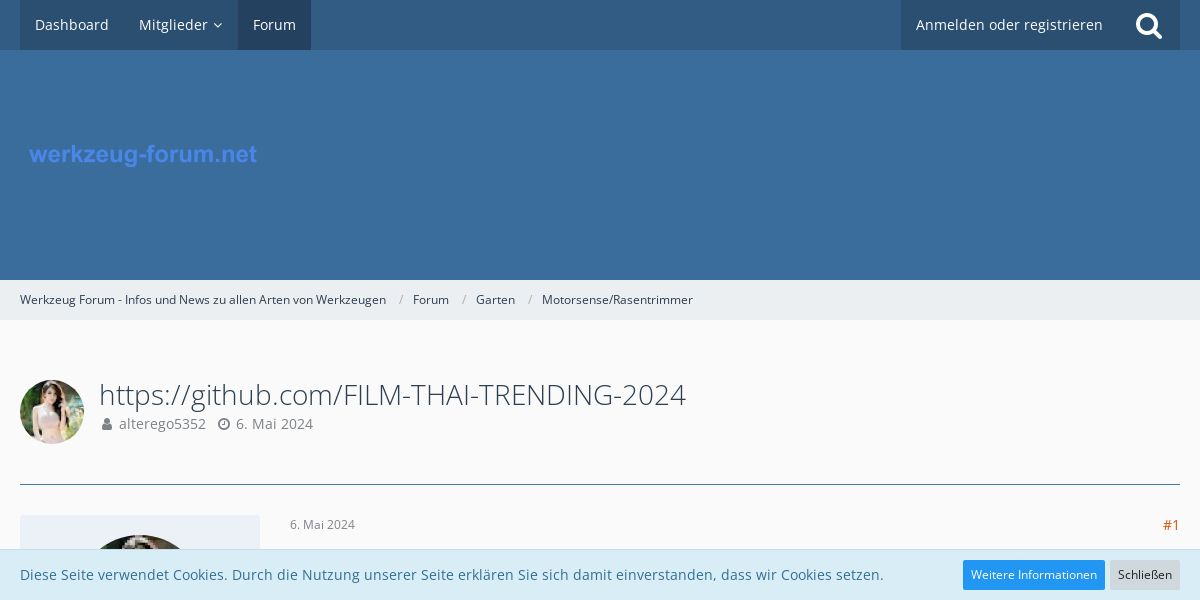The image size is (1200, 600).
Task: Navigate to the Garten breadcrumb
Action: coord(495,300)
